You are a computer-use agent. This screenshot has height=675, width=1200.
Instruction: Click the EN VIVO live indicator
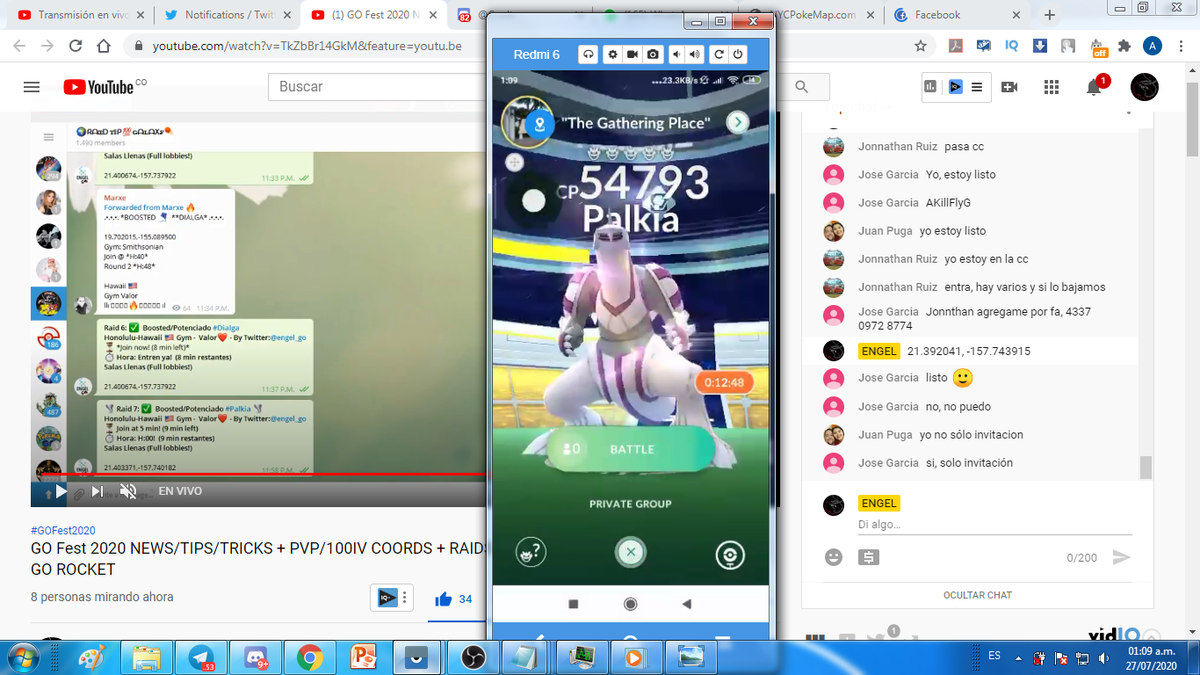point(180,491)
